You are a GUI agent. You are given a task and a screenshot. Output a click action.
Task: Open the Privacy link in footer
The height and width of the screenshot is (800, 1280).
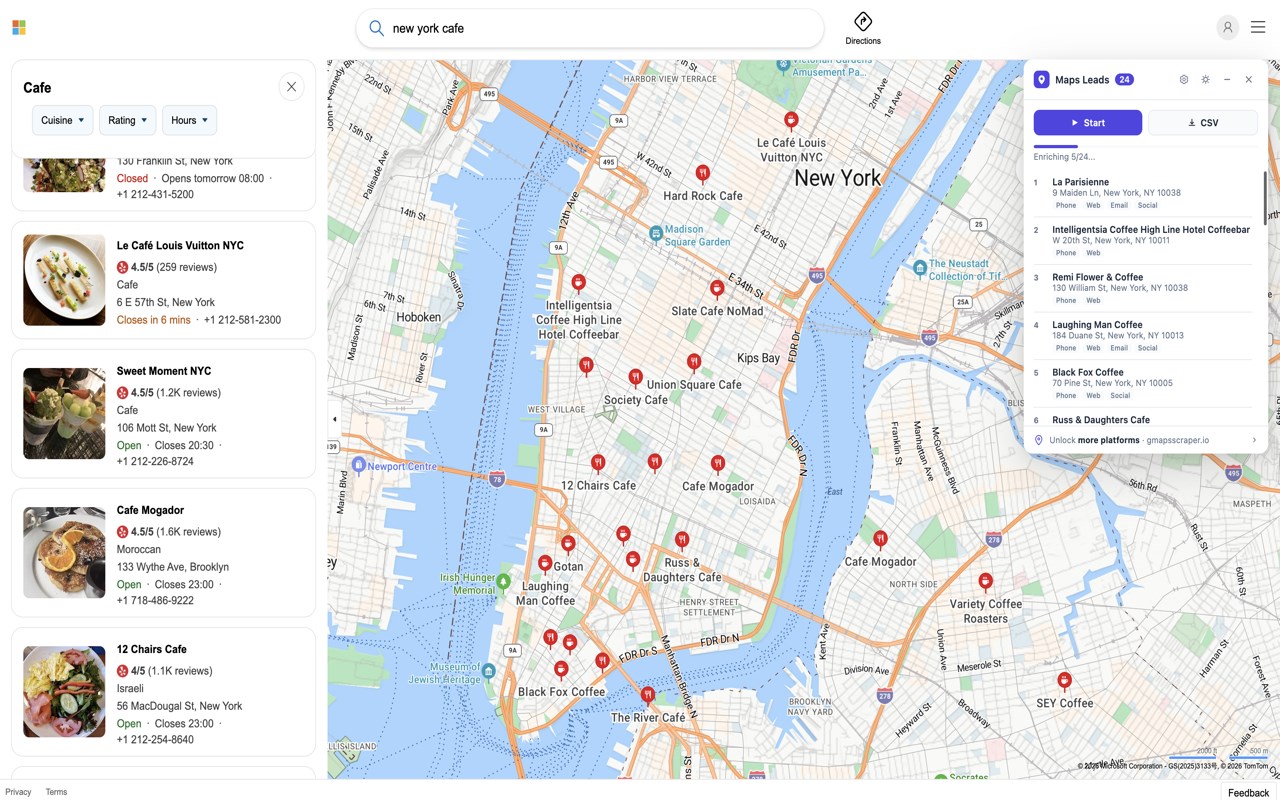(x=18, y=792)
